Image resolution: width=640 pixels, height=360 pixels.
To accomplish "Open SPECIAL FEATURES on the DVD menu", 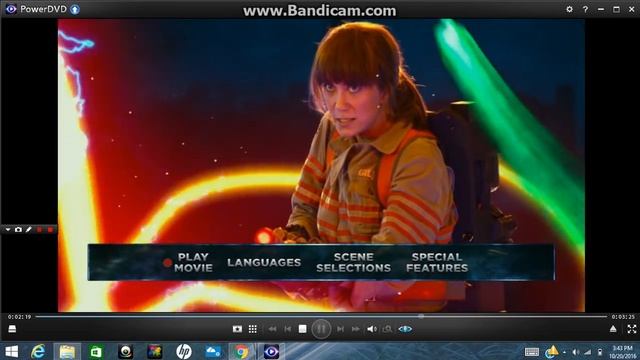I will tap(437, 262).
